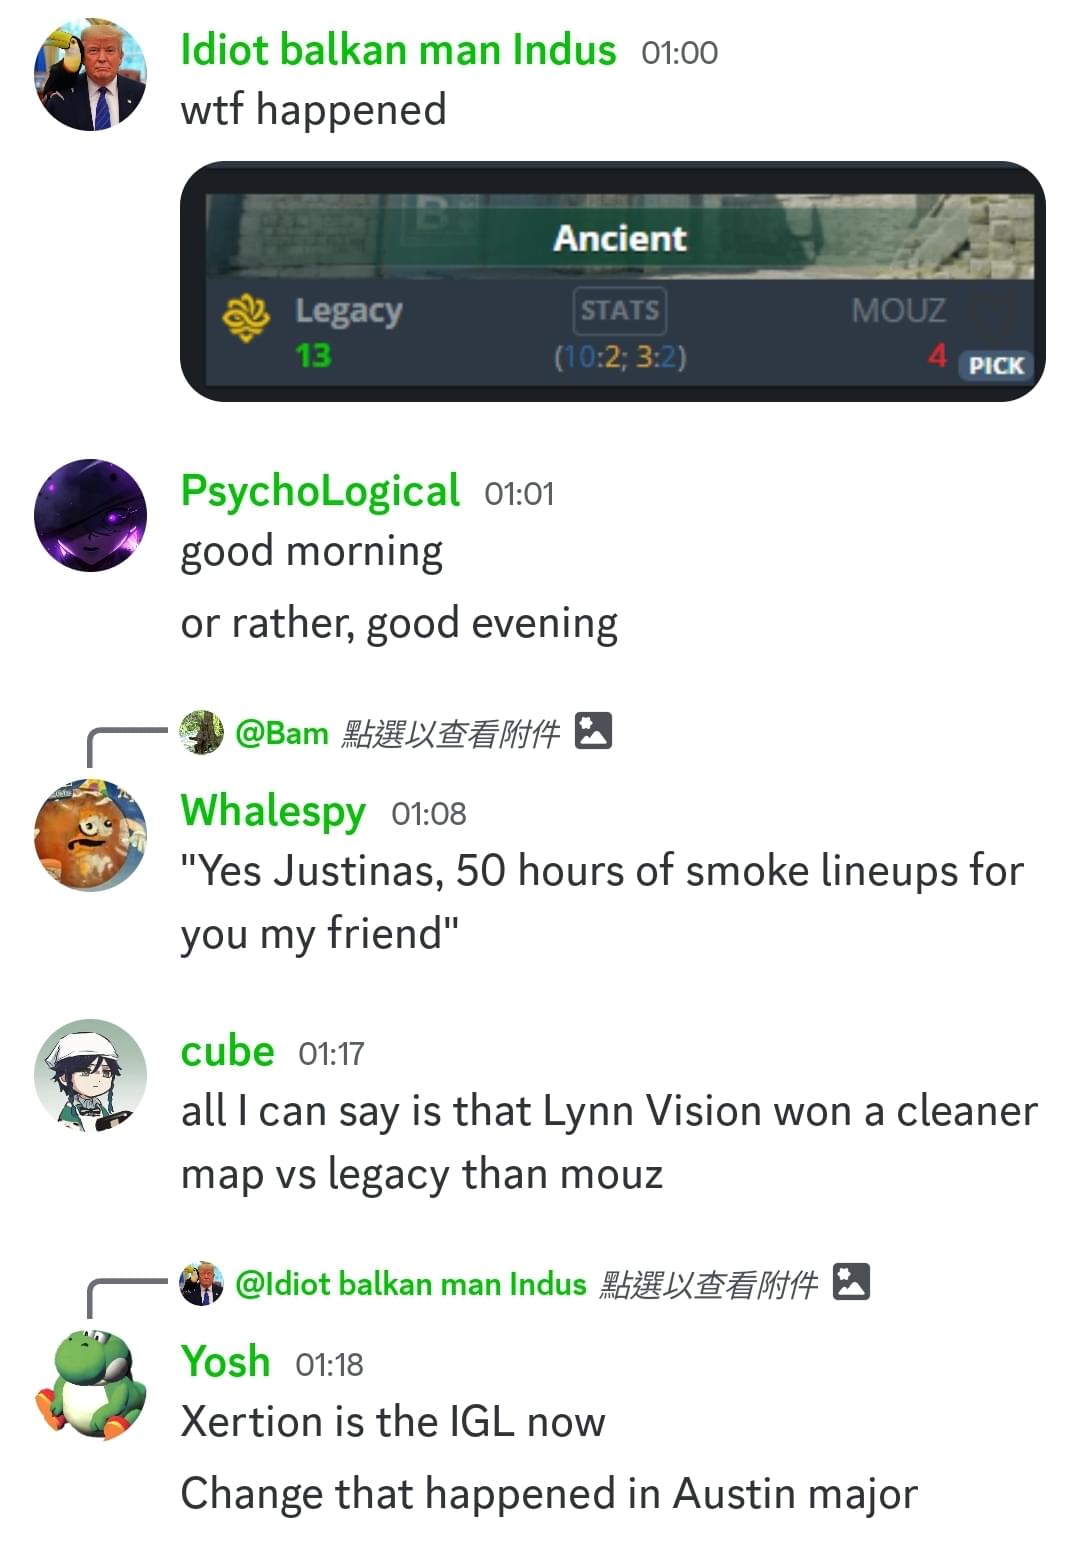Select cube's message about Lynn Vision
Screen dimensions: 1080x1552
[609, 1142]
